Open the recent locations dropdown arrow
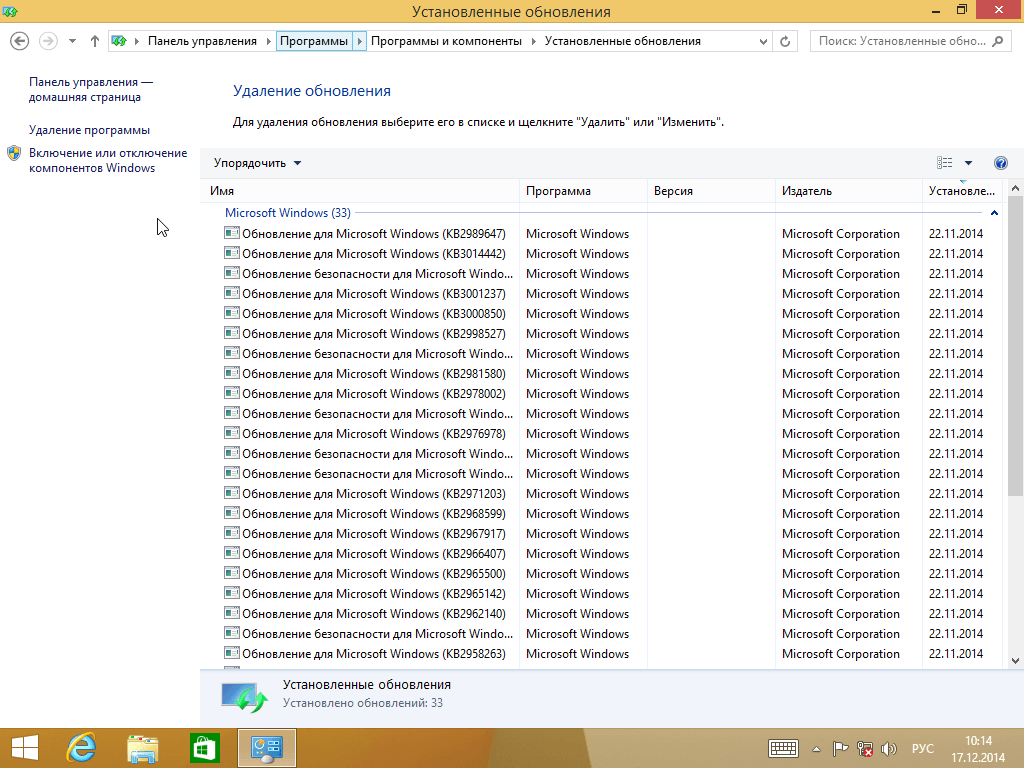The height and width of the screenshot is (768, 1024). coord(72,41)
